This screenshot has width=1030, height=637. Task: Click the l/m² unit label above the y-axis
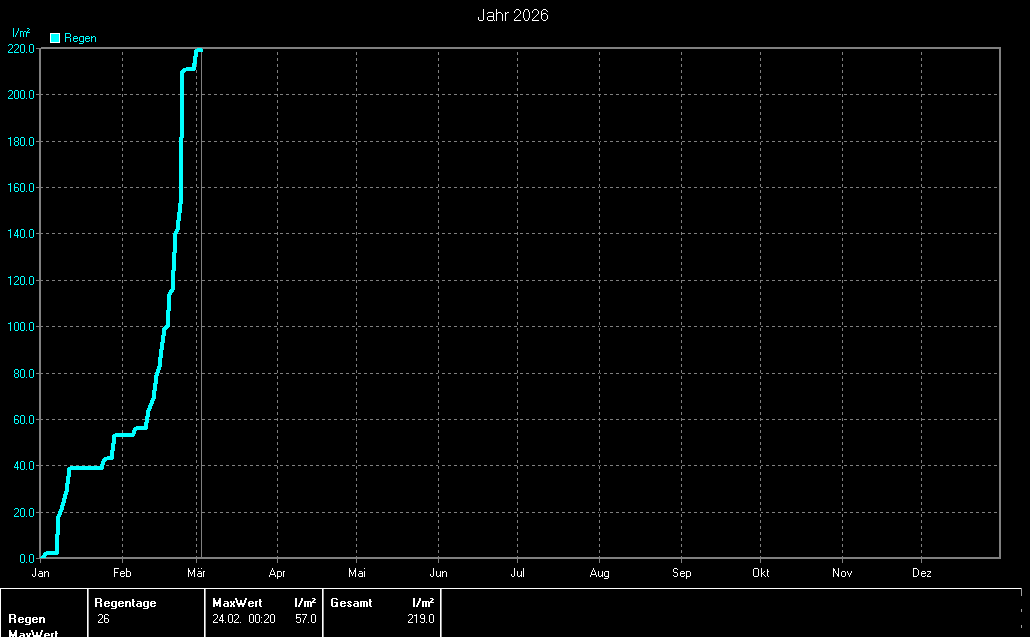pyautogui.click(x=20, y=33)
